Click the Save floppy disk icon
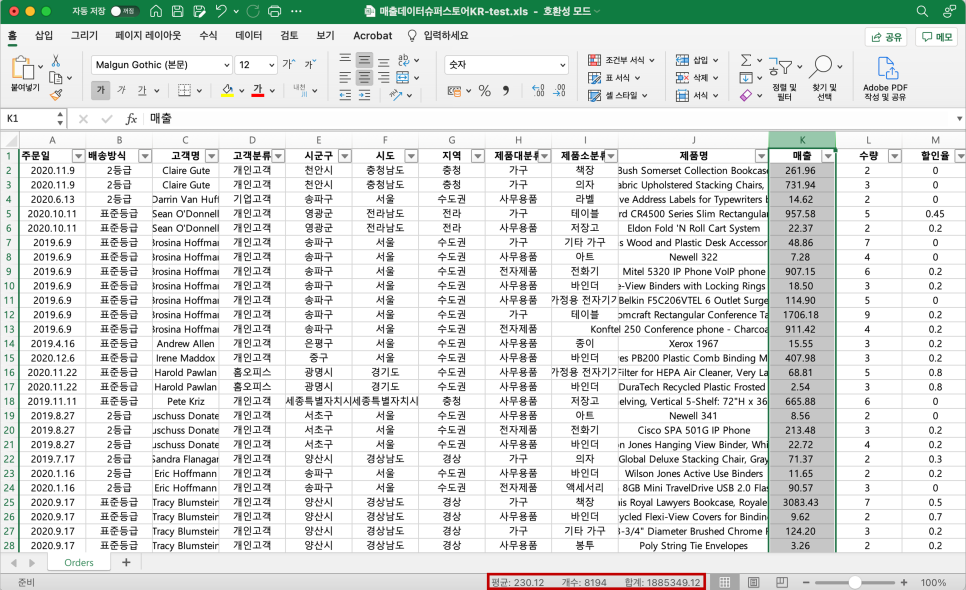 tap(177, 11)
